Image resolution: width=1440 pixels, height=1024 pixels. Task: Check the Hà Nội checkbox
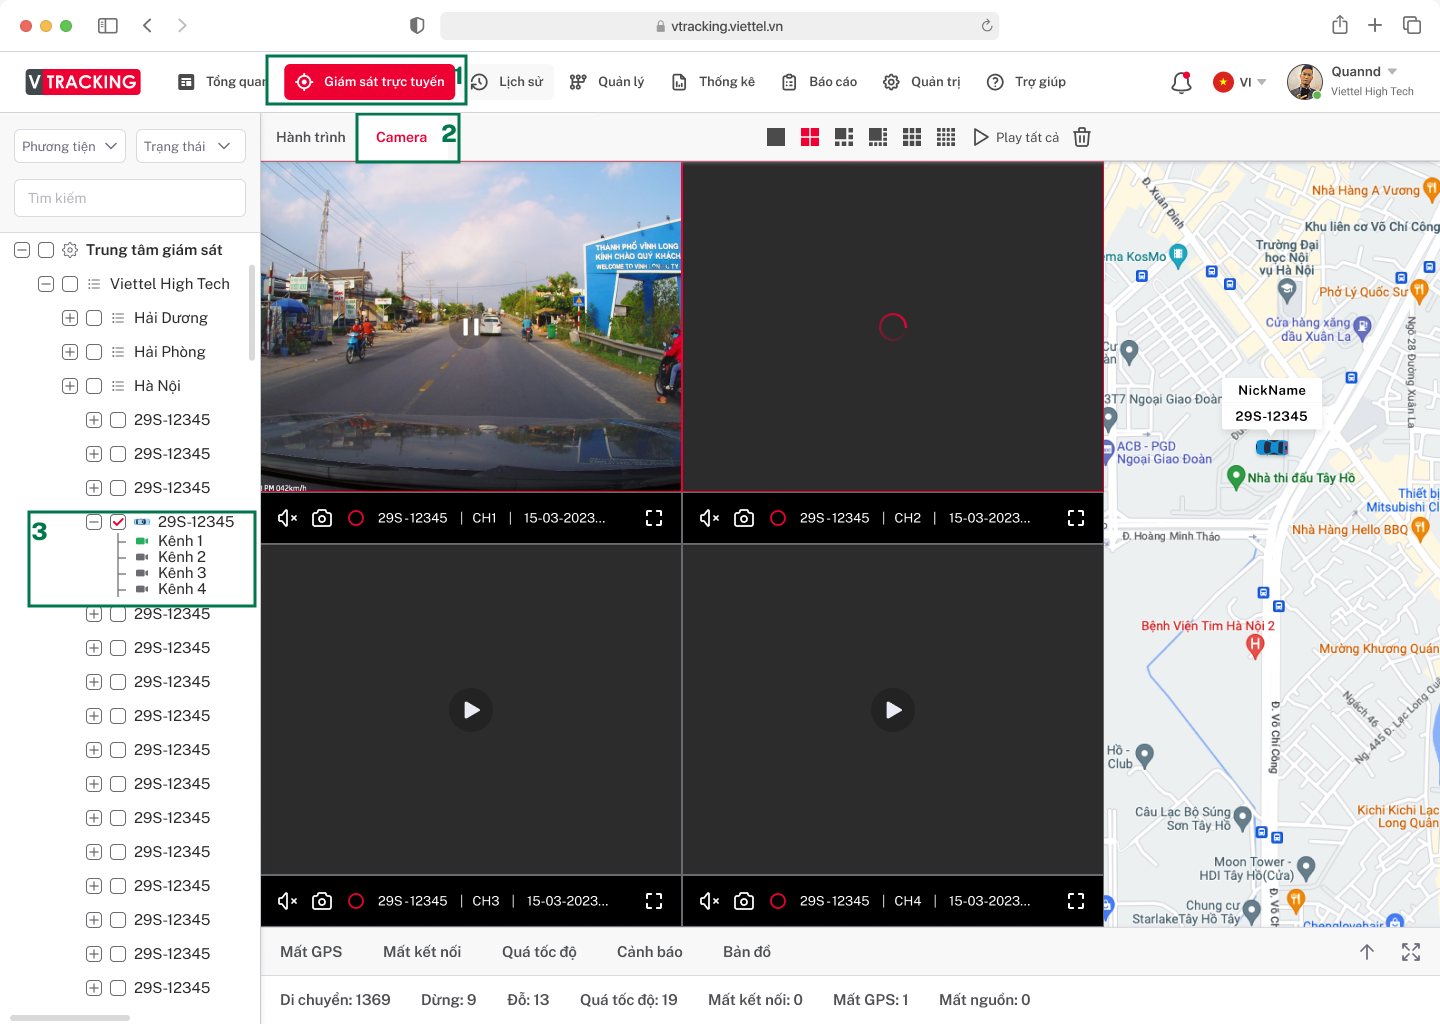(94, 386)
